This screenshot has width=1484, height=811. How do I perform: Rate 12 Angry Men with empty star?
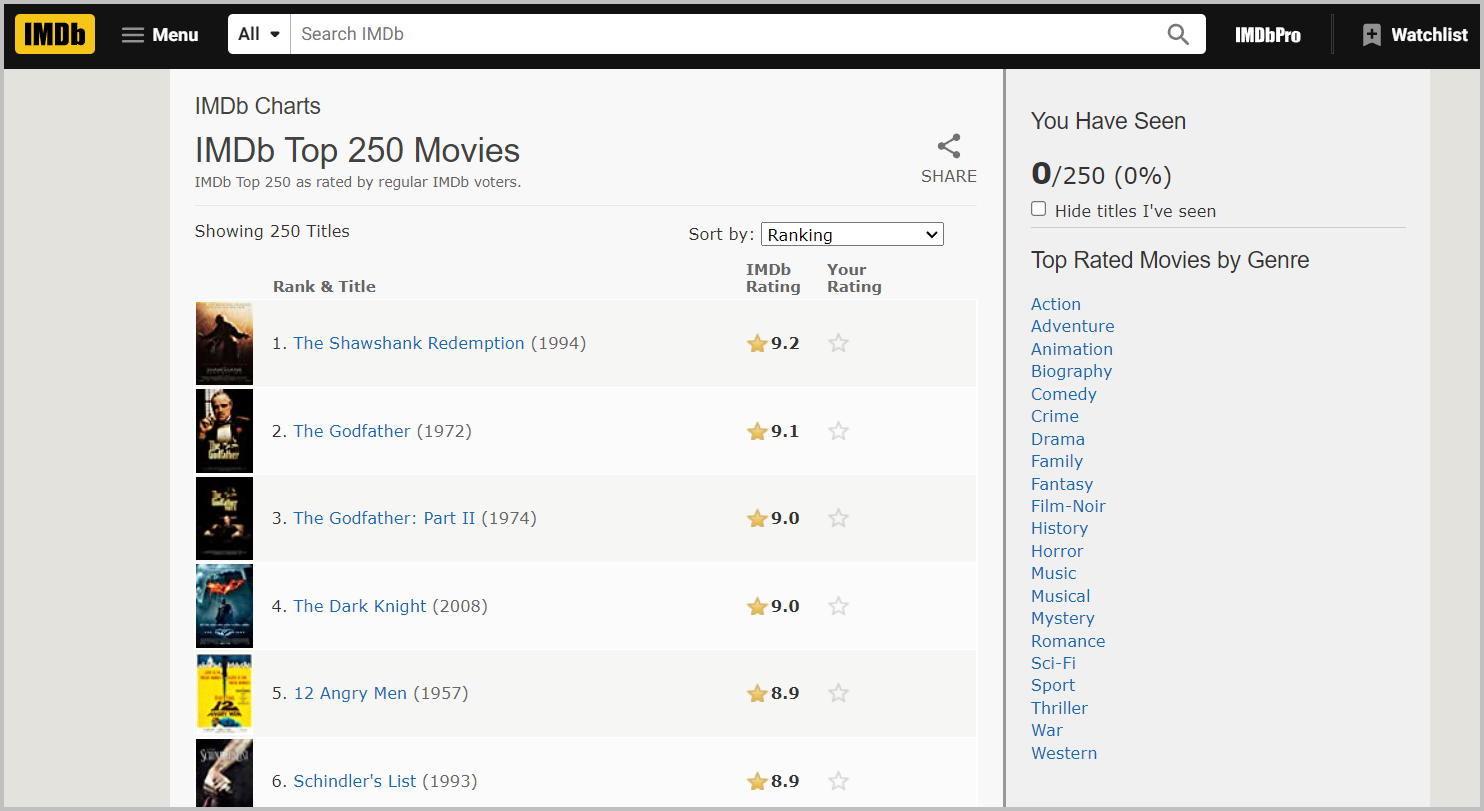click(x=839, y=693)
